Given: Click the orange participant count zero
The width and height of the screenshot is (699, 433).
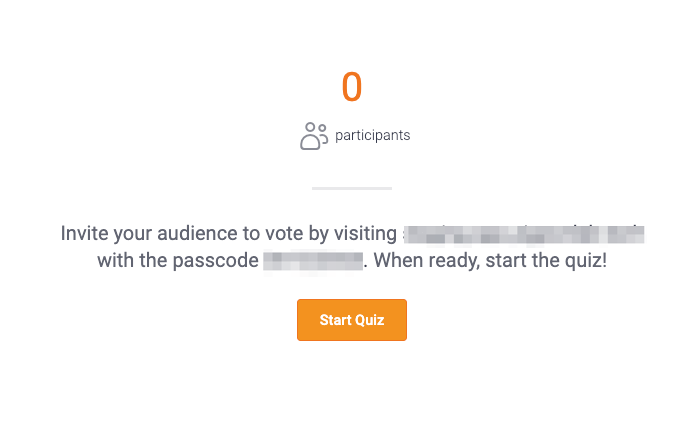Looking at the screenshot, I should 351,87.
